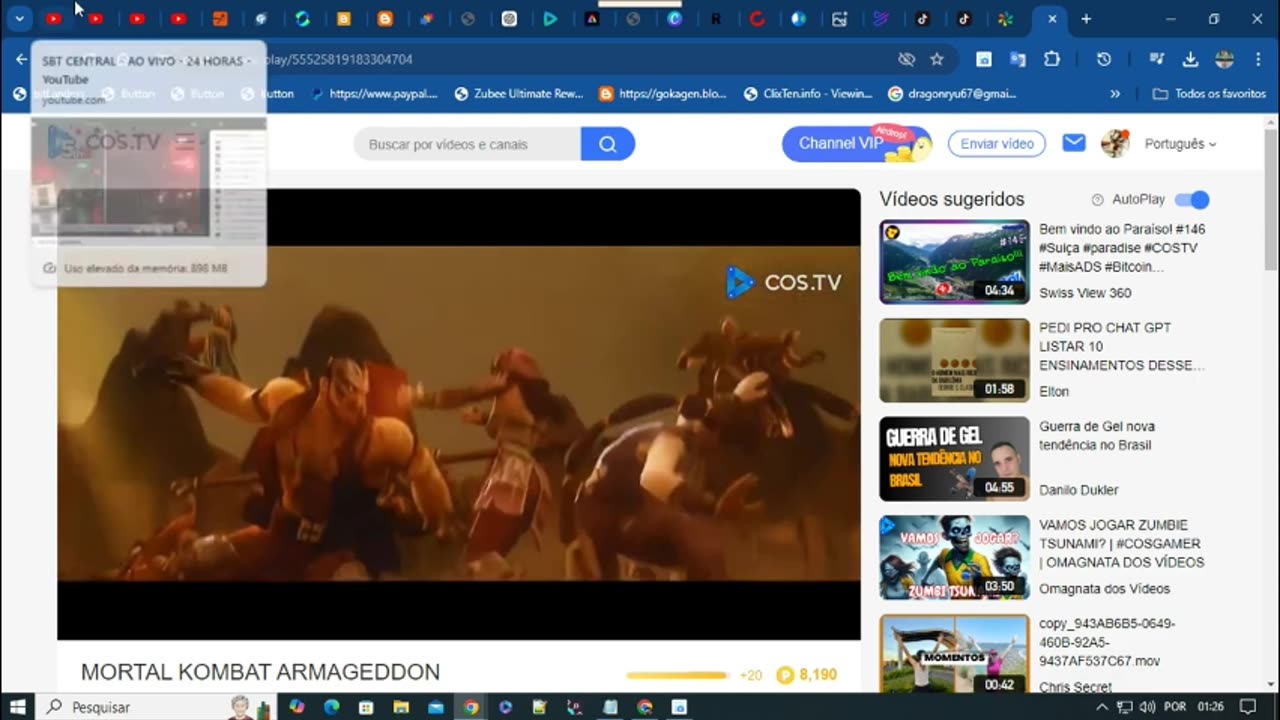
Task: Open Bem vindo ao Paraíso video thumbnail
Action: (954, 262)
